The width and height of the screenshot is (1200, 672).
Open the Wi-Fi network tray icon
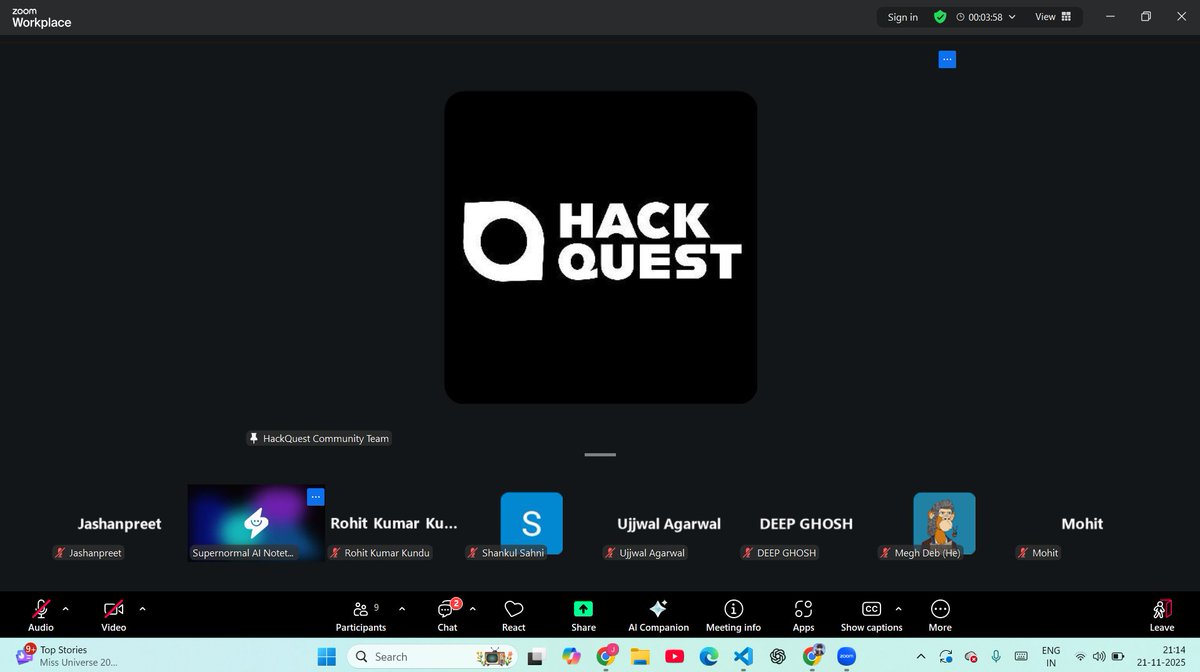[1081, 657]
